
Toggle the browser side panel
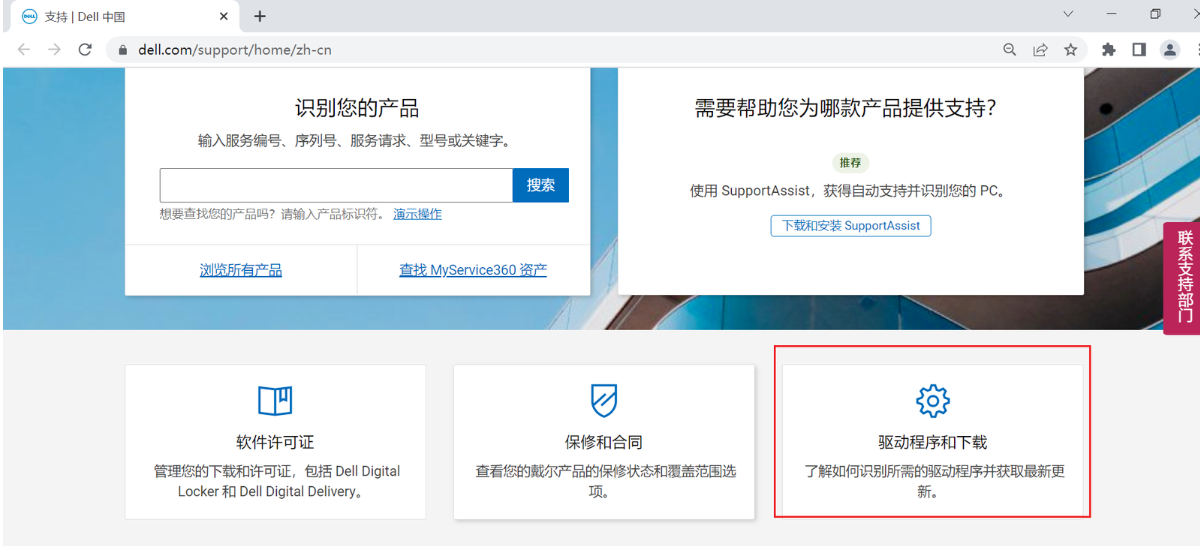1139,49
